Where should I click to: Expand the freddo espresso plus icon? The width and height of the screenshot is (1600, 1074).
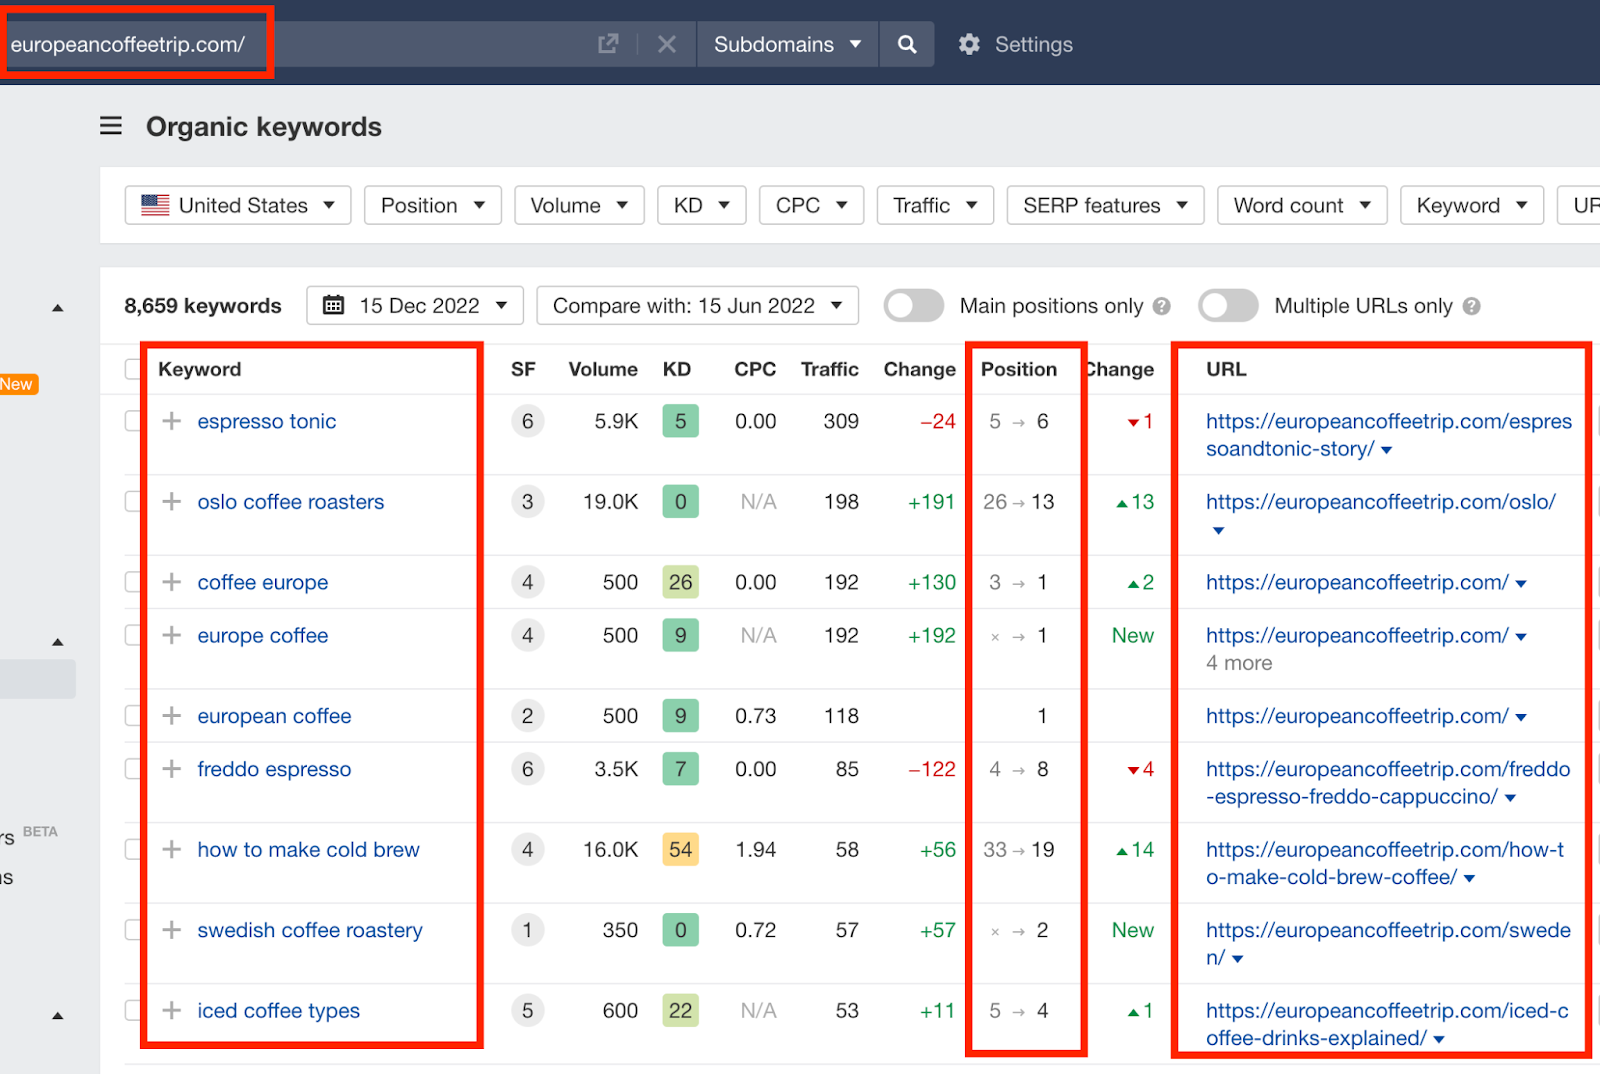172,769
